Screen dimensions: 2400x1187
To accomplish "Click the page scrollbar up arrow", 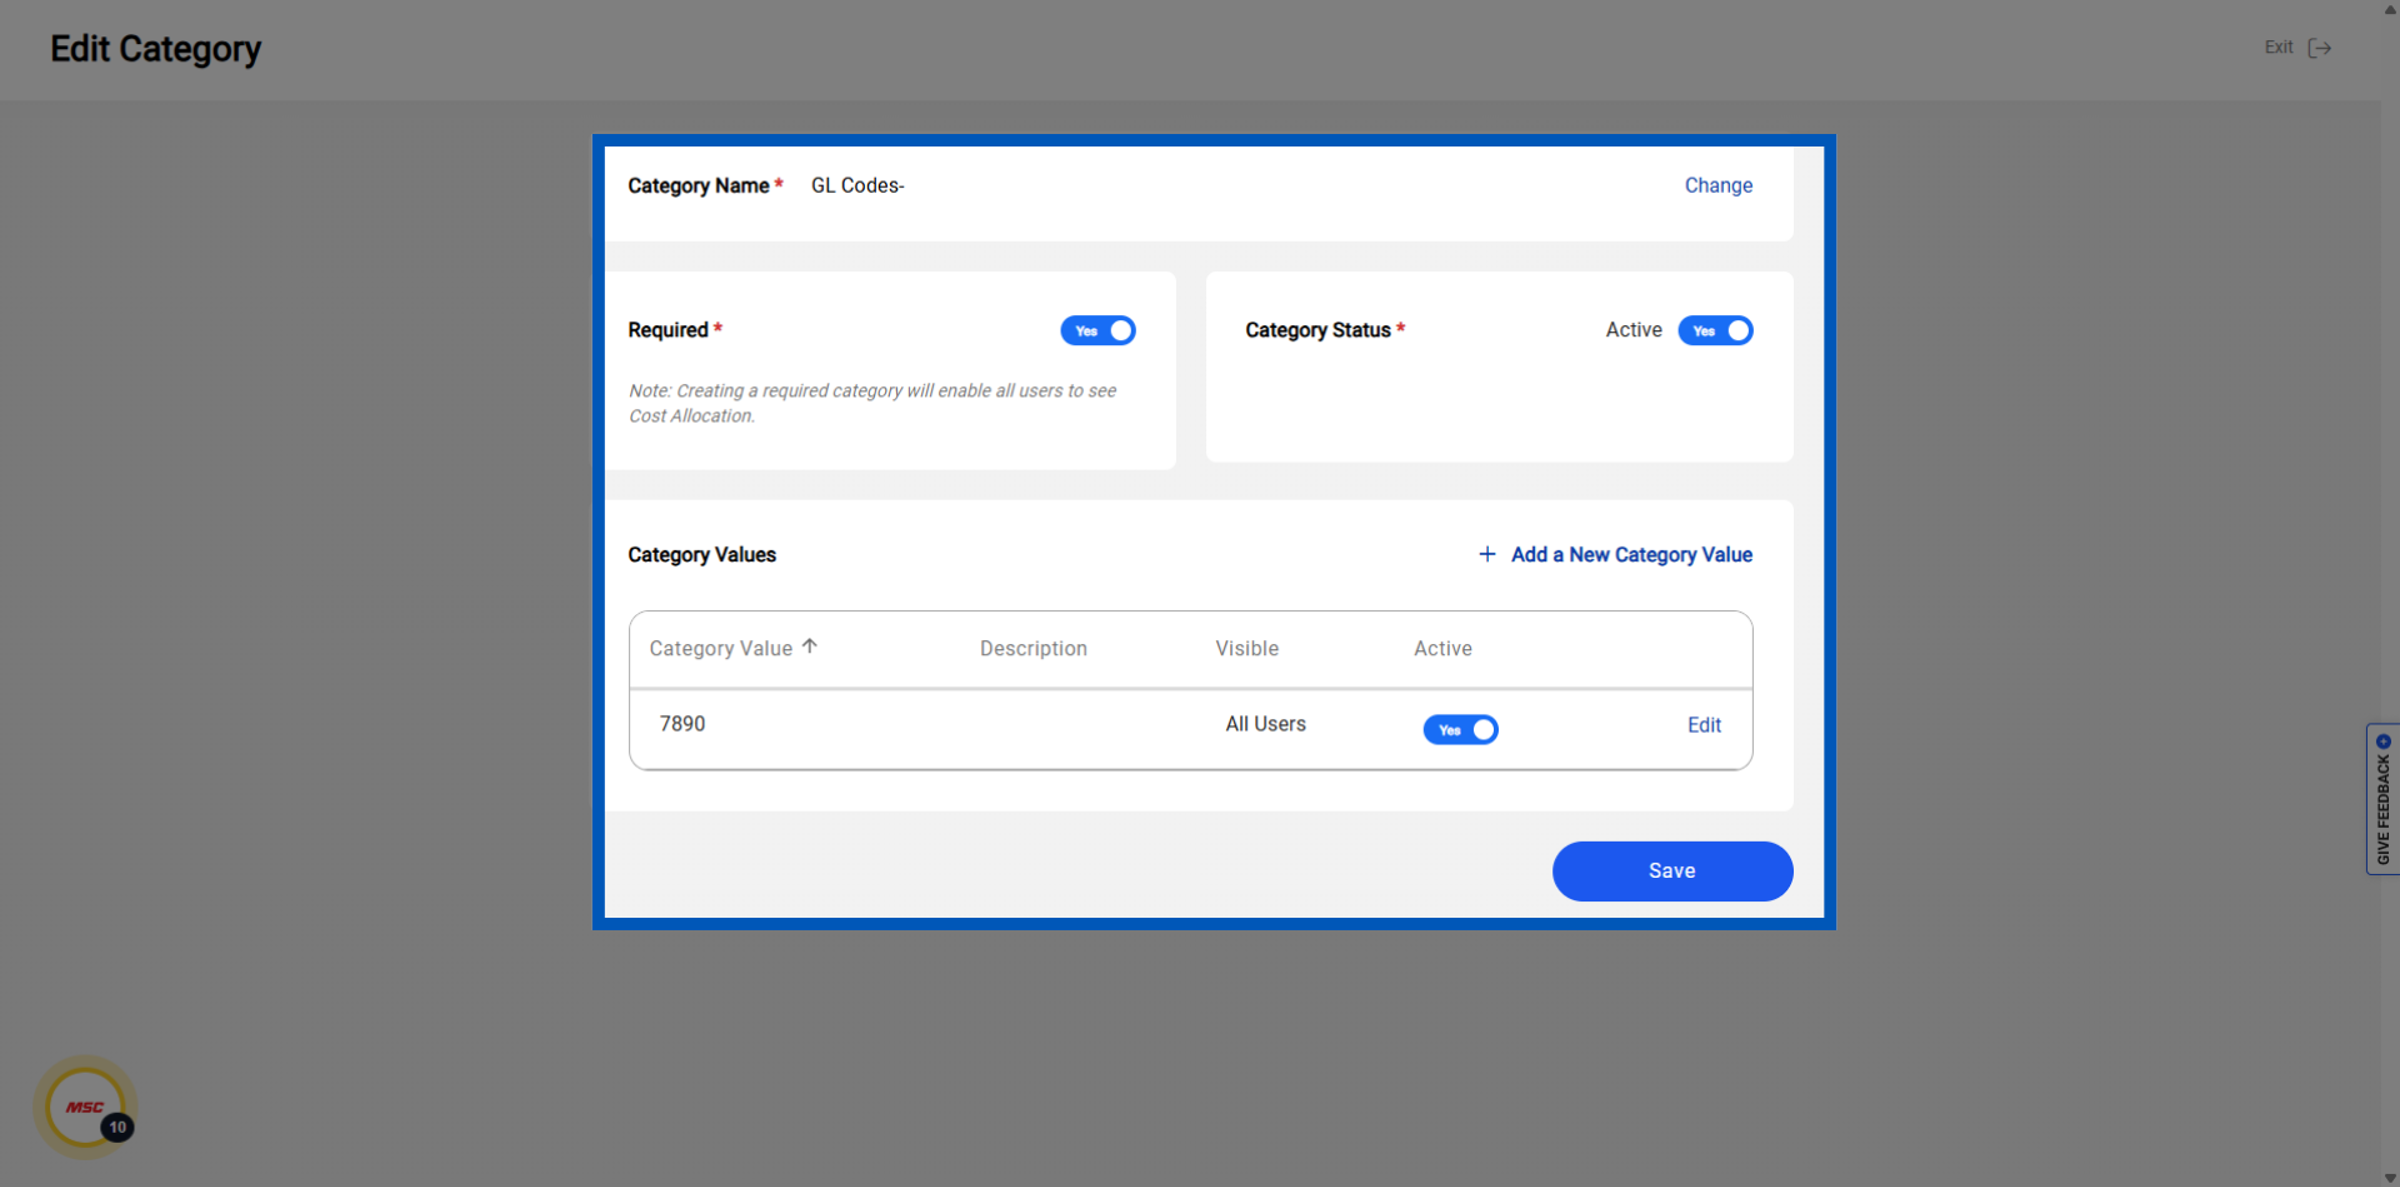I will 2390,8.
